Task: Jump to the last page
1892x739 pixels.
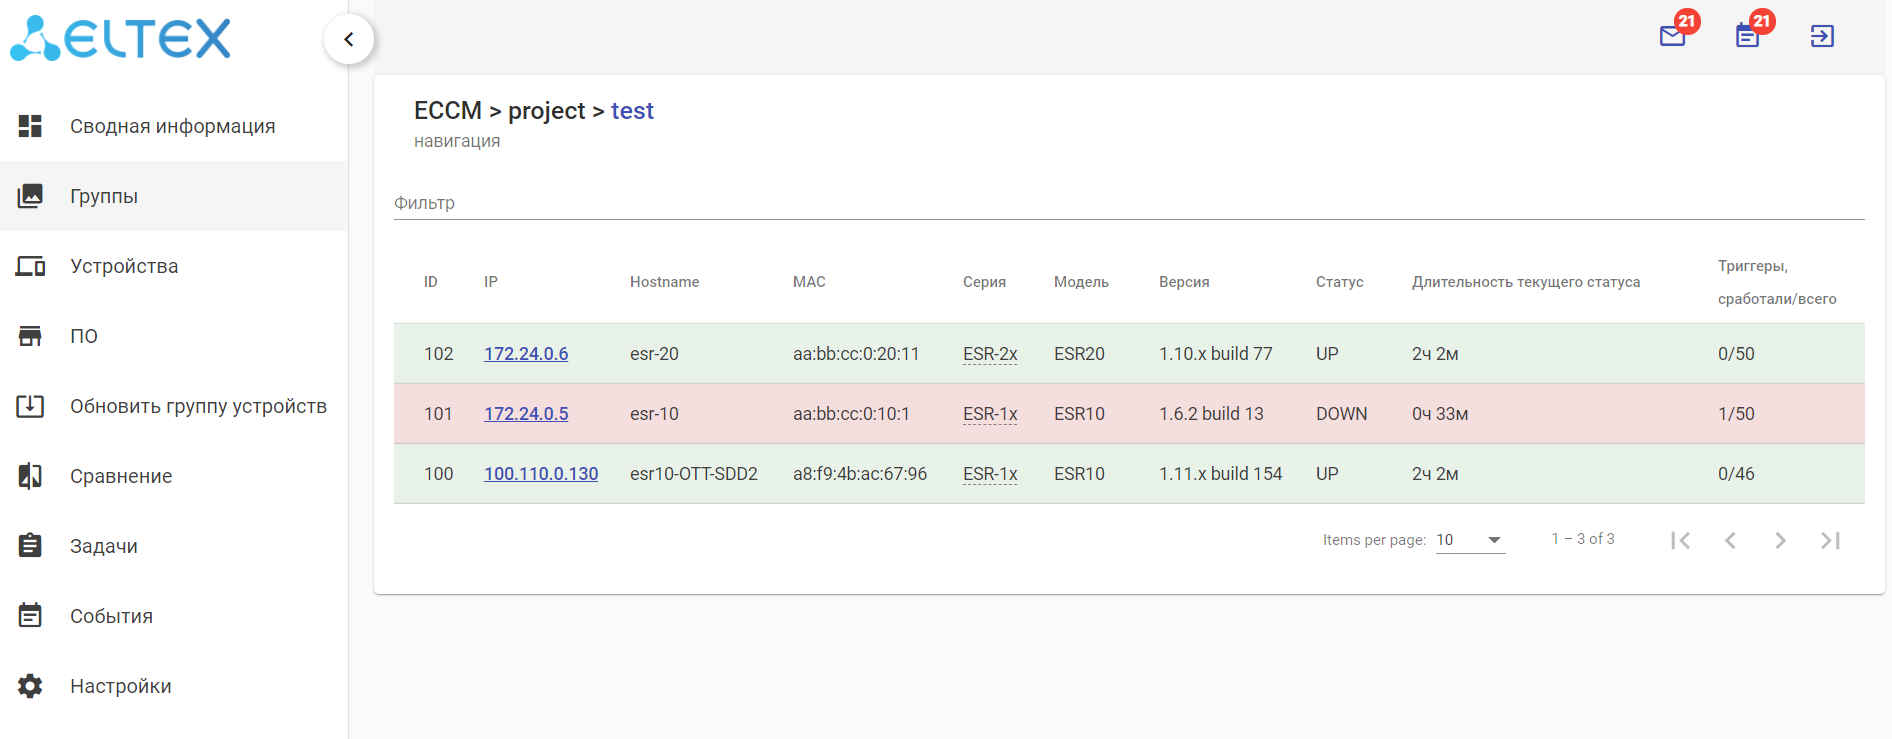Action: (1830, 541)
